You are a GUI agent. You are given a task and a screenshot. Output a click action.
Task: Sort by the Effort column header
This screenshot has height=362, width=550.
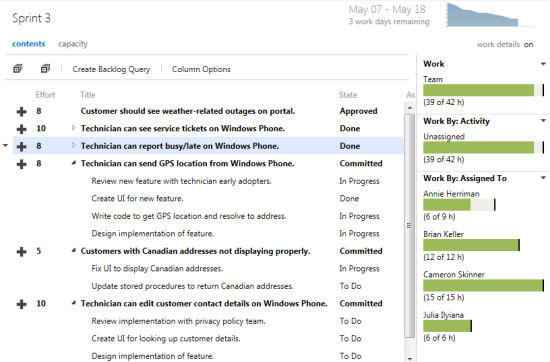(45, 95)
